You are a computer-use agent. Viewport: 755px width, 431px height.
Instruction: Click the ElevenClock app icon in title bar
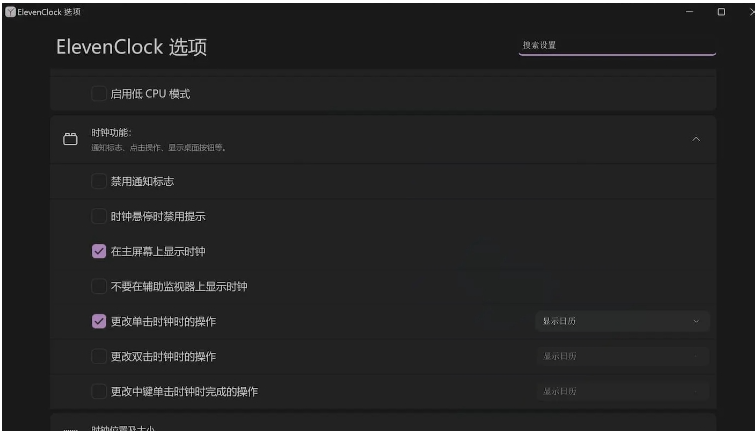tap(10, 12)
